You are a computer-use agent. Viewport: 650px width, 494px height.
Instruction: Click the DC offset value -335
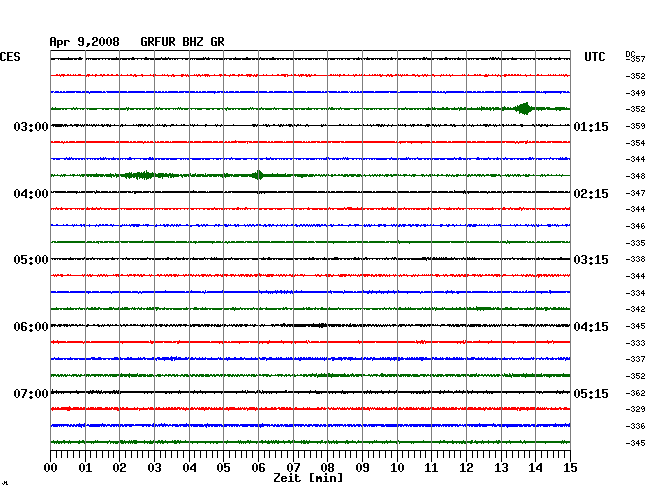(x=635, y=243)
